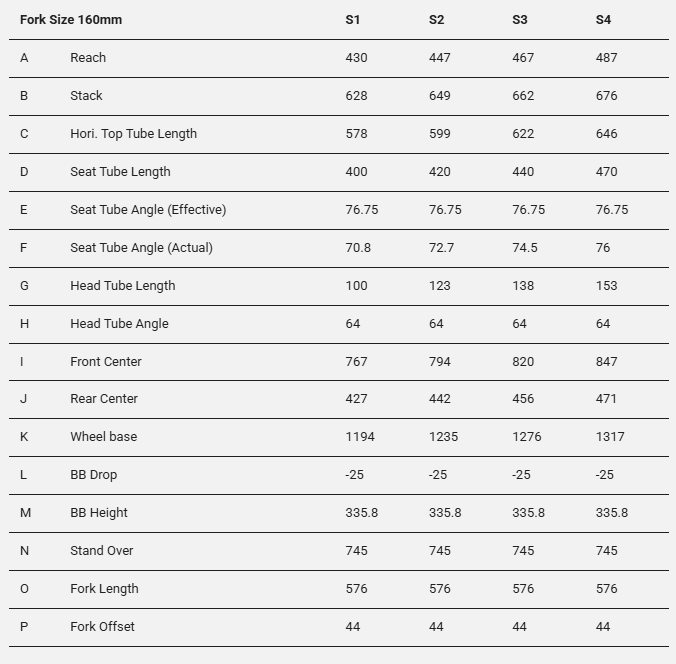Select Head Tube Length value for S3
This screenshot has height=664, width=676.
(x=523, y=286)
